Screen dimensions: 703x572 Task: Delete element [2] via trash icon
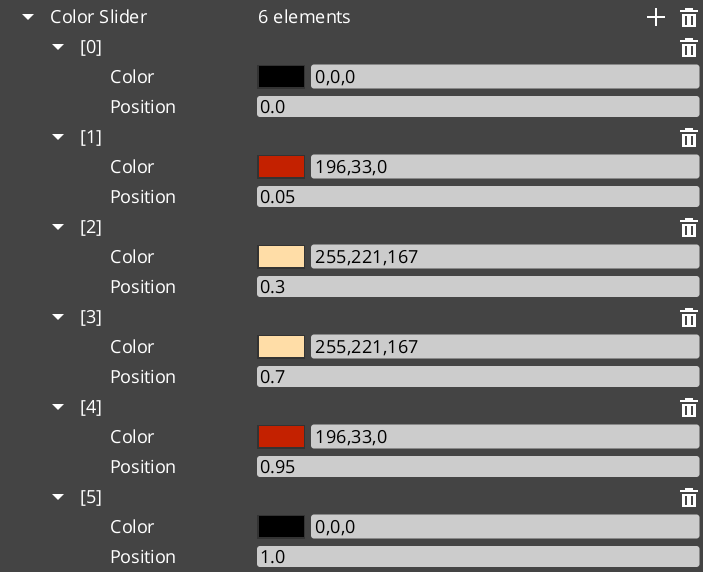pyautogui.click(x=689, y=227)
